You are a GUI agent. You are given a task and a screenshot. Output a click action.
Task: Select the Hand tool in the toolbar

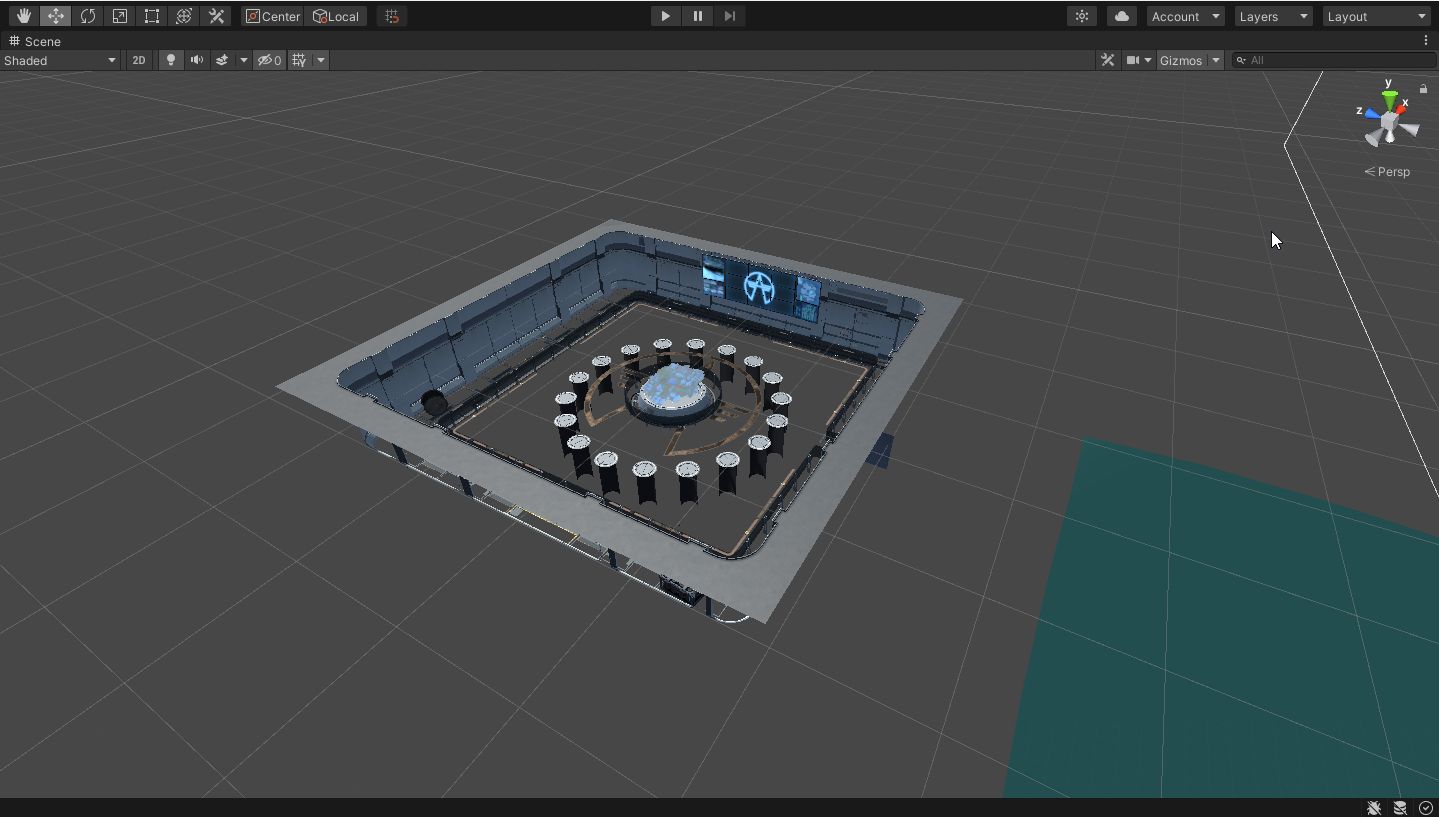23,15
